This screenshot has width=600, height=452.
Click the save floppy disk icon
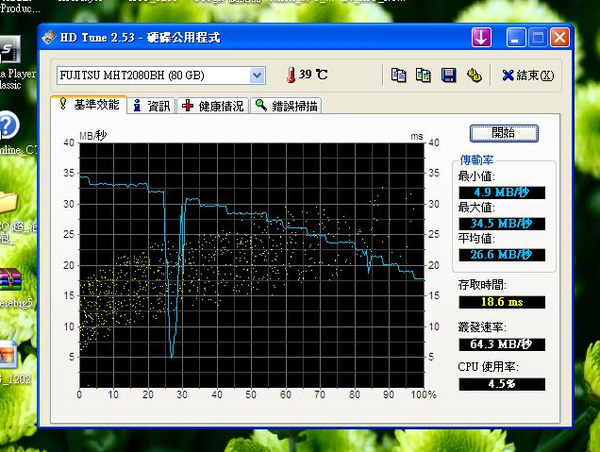[x=448, y=75]
